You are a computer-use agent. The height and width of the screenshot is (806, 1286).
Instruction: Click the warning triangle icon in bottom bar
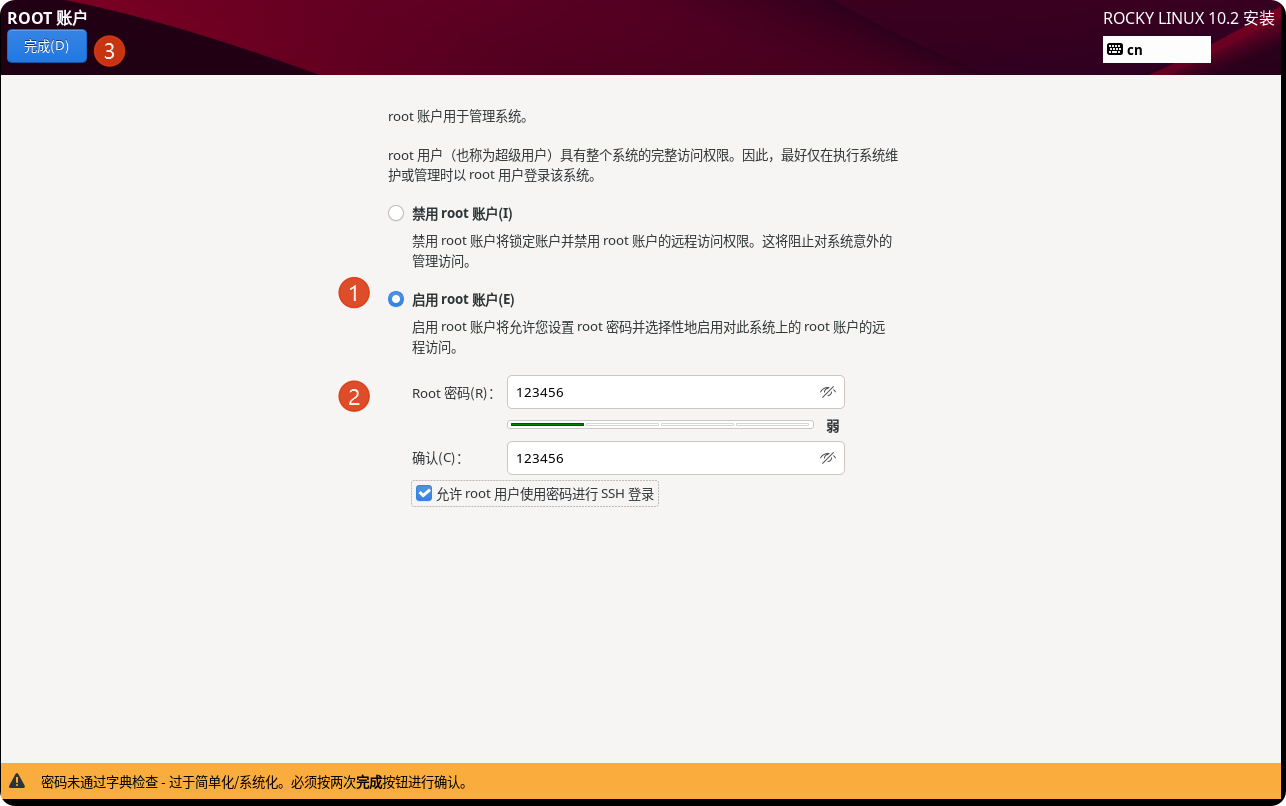tap(18, 782)
